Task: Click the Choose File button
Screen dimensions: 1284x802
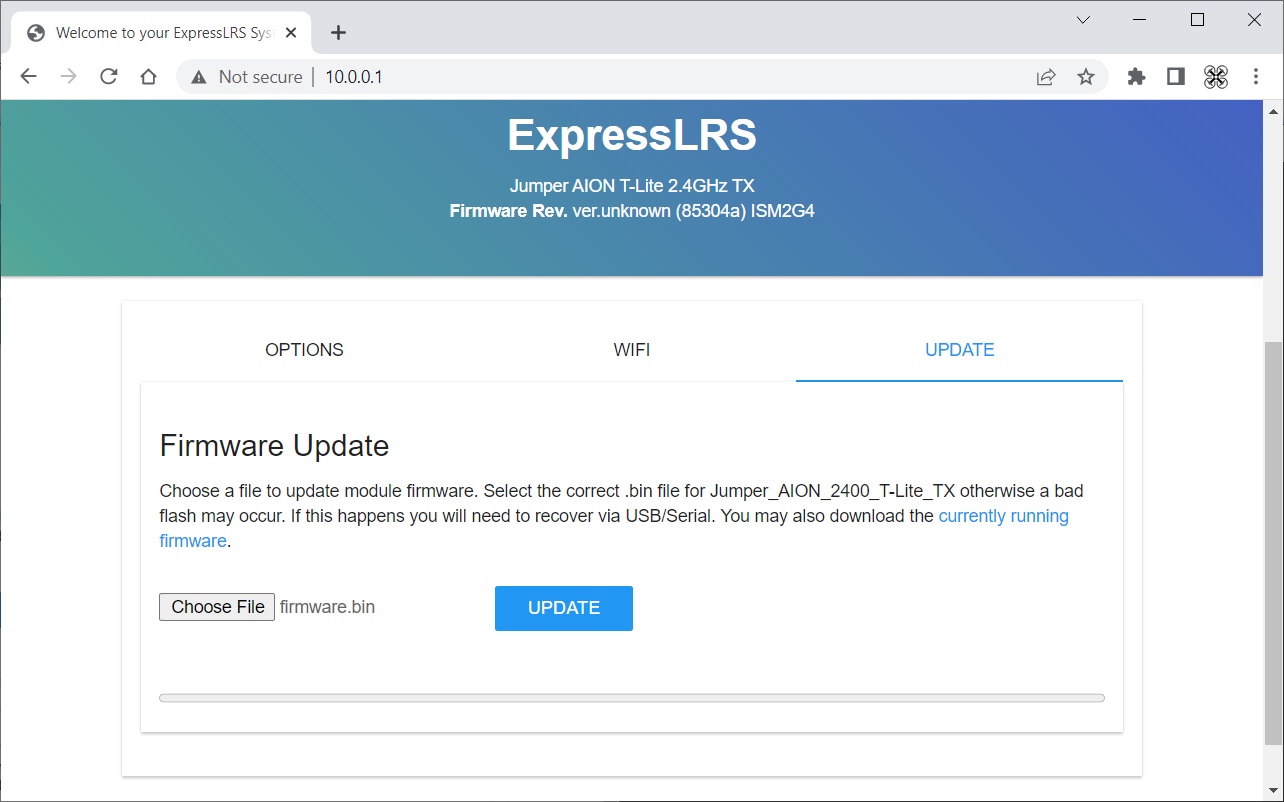Action: click(x=217, y=607)
